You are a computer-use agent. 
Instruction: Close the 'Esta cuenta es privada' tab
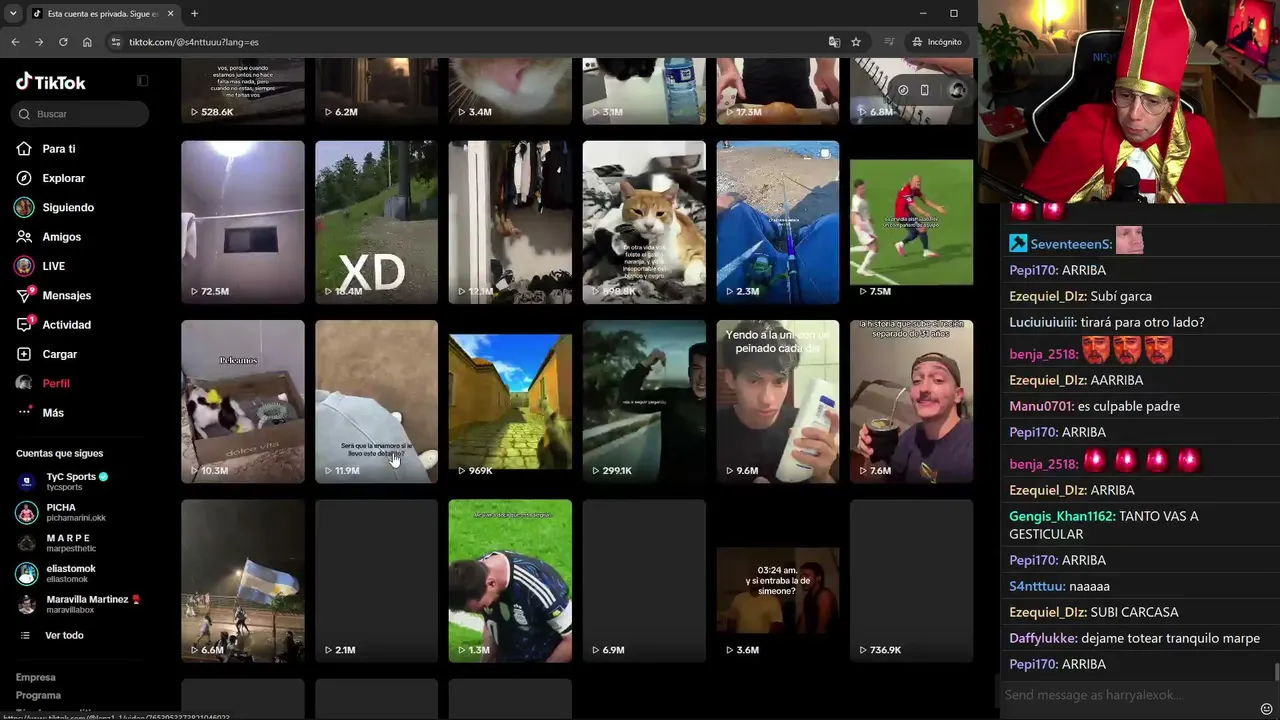170,13
